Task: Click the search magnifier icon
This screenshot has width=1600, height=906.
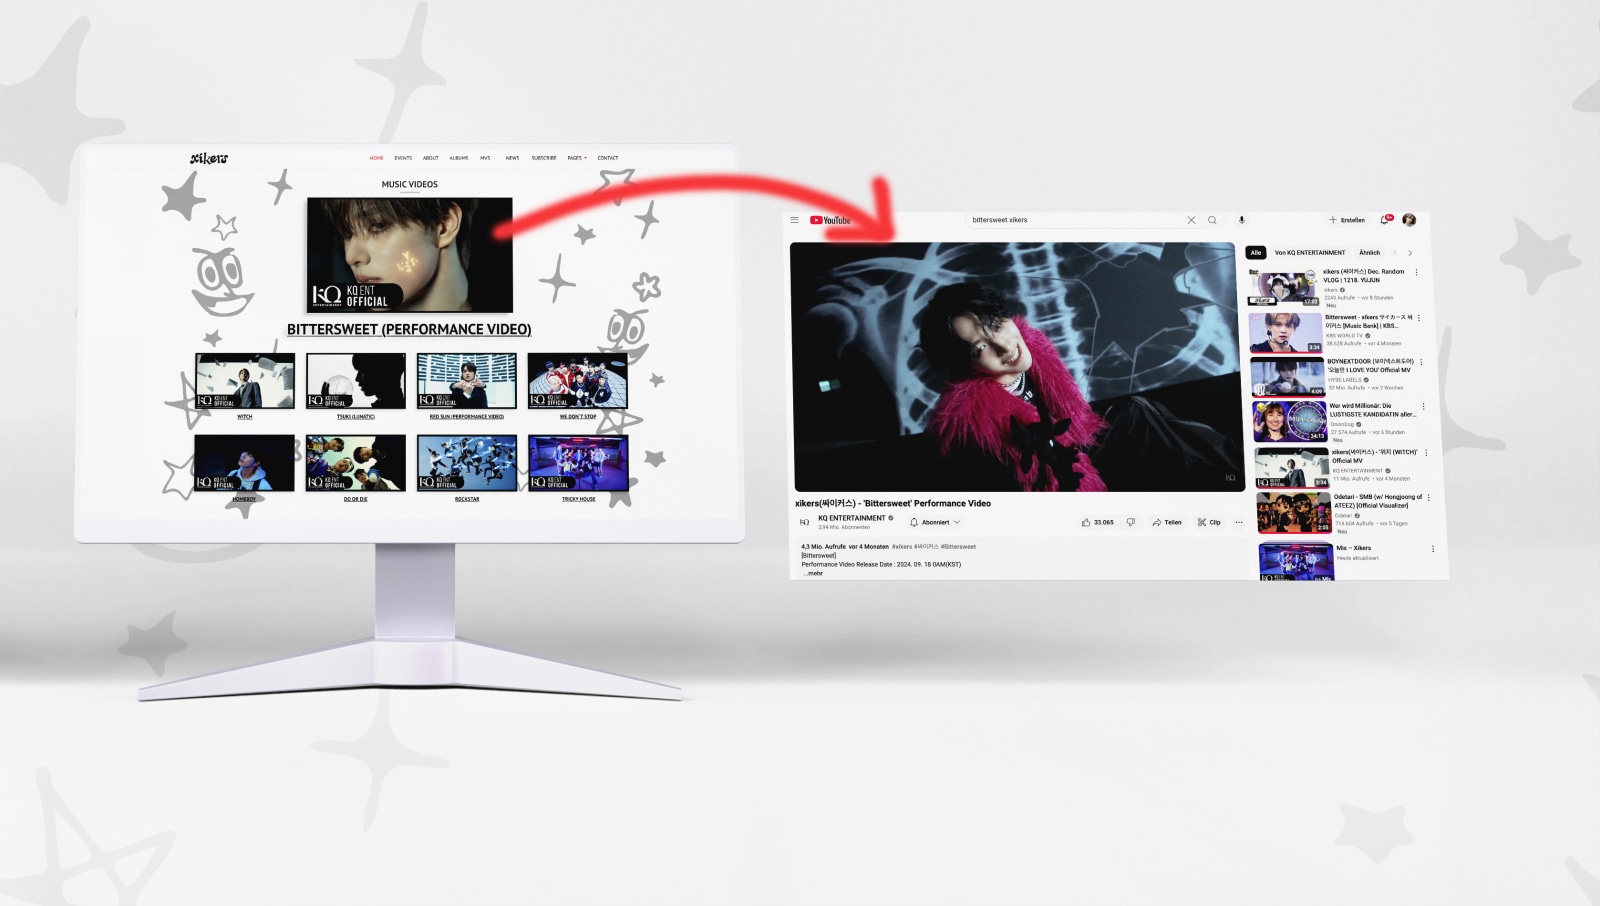Action: pyautogui.click(x=1211, y=220)
